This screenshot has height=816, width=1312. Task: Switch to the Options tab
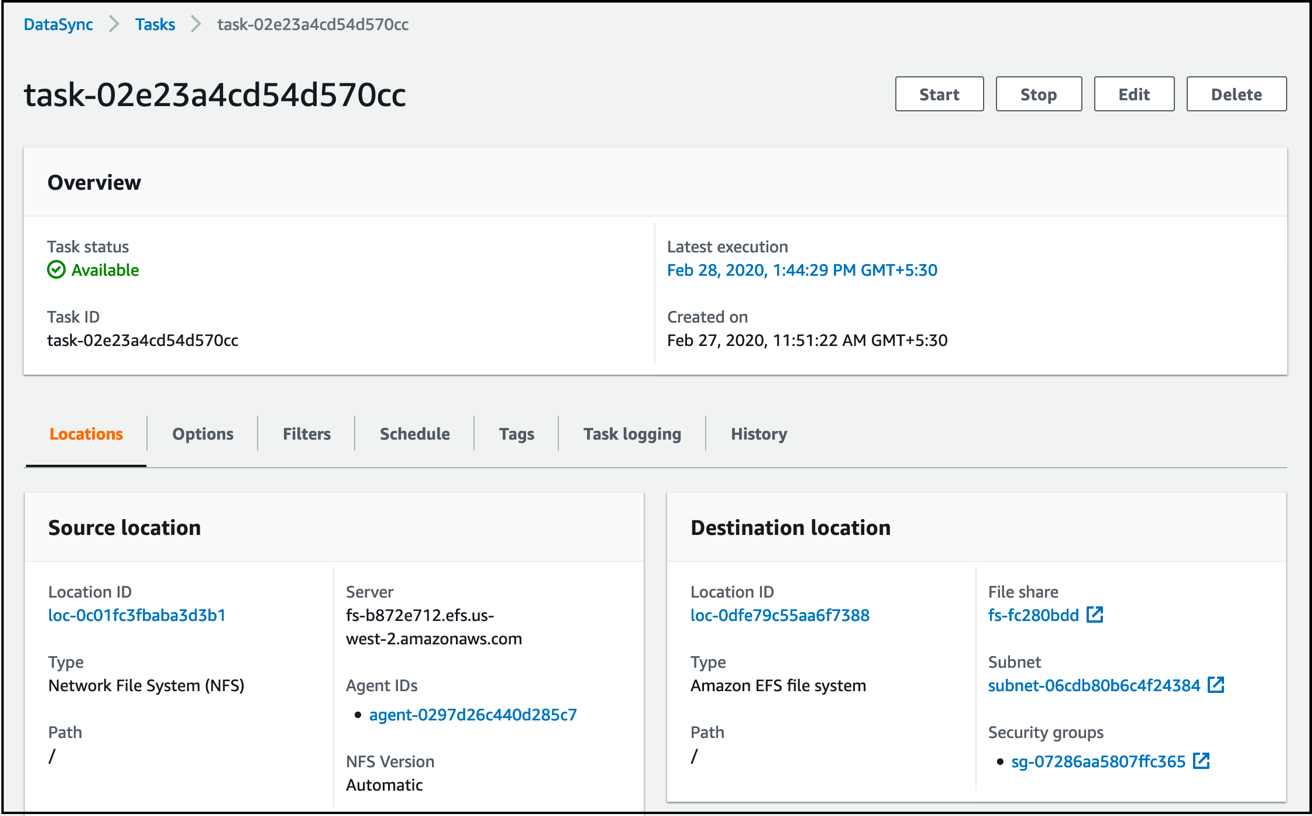coord(202,433)
